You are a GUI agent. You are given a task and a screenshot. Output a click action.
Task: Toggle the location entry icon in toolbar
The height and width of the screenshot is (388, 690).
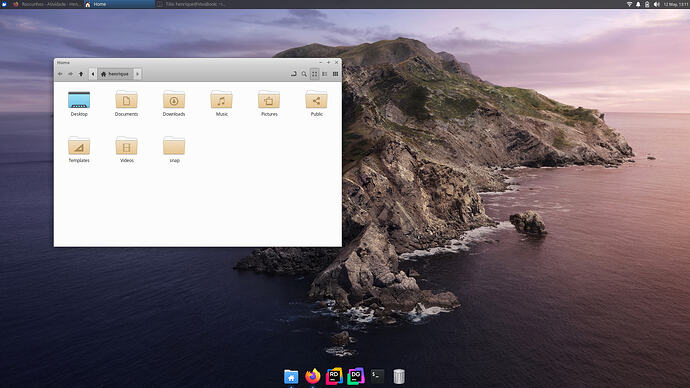pyautogui.click(x=294, y=74)
